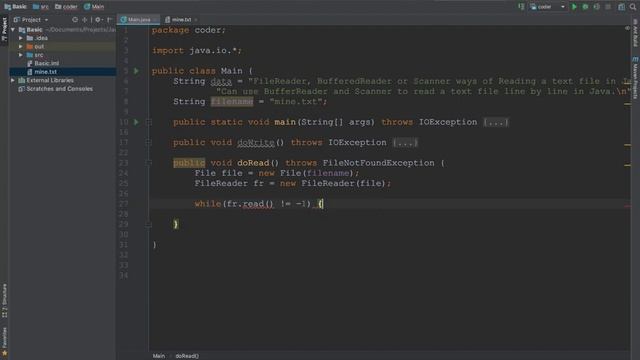Click line number 27 in the gutter
The height and width of the screenshot is (360, 640).
point(124,204)
